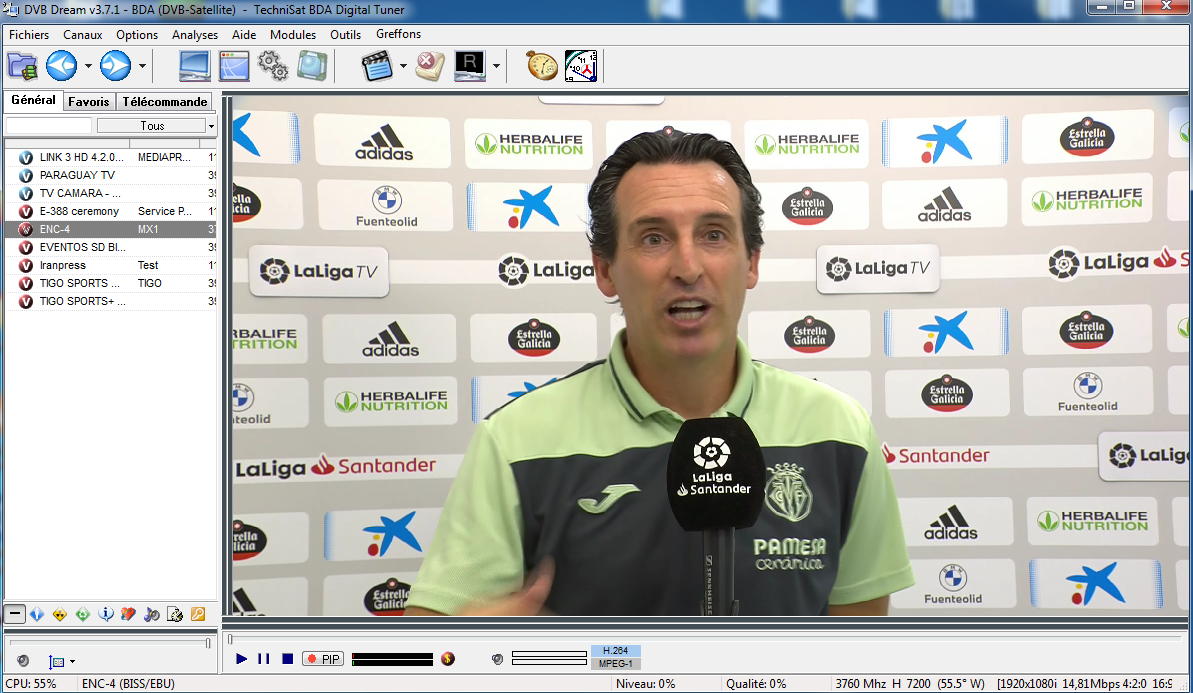Click the green square snapshot icon
1193x693 pixels.
point(312,66)
